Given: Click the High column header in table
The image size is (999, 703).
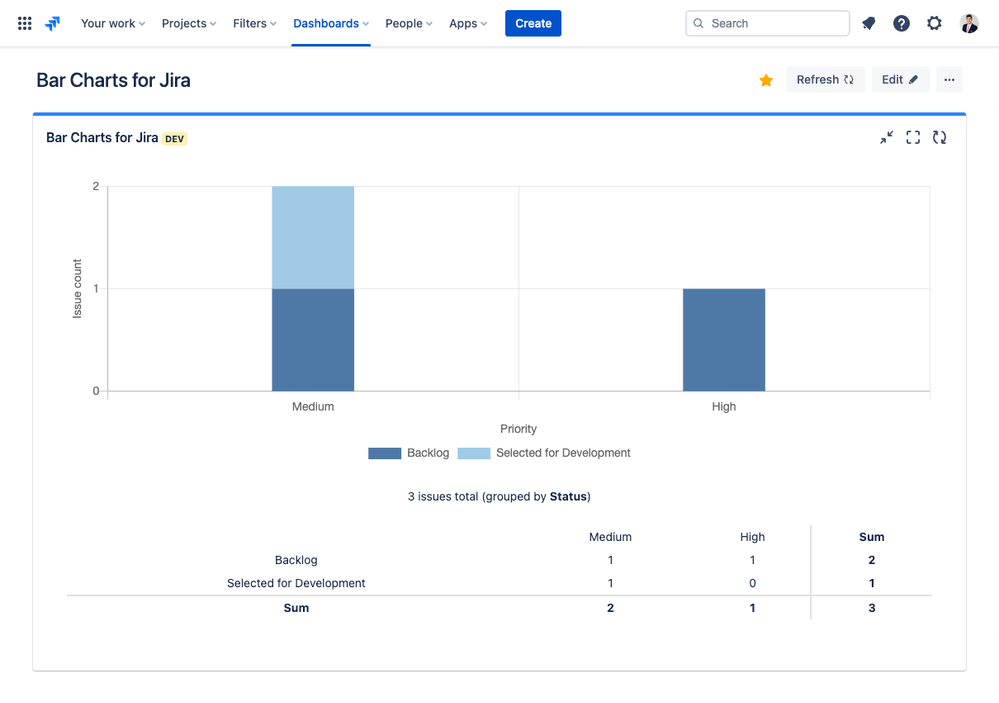Looking at the screenshot, I should click(752, 537).
